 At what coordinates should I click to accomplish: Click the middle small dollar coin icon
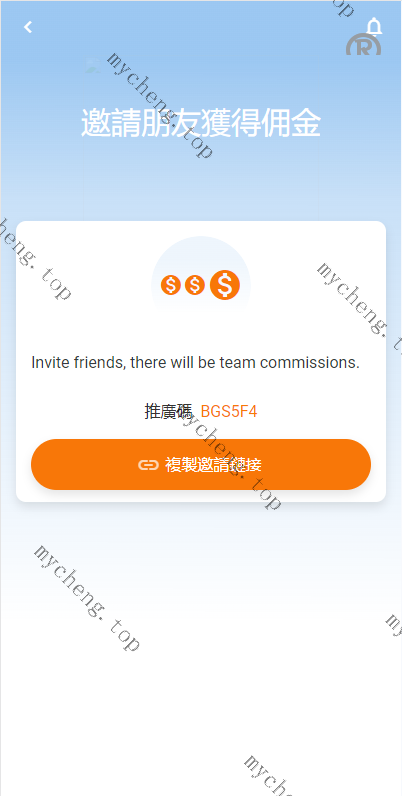(x=194, y=285)
